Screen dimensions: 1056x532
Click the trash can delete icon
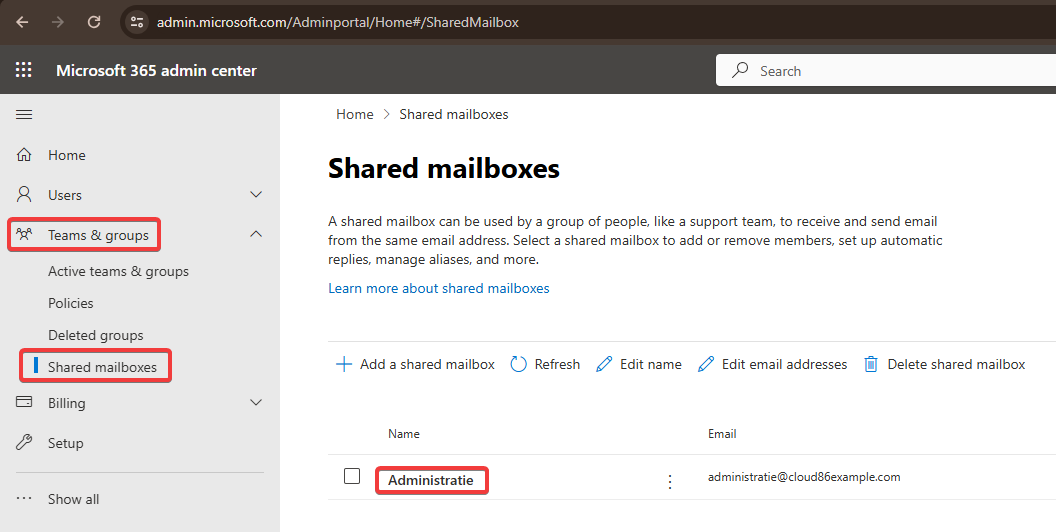(x=871, y=364)
